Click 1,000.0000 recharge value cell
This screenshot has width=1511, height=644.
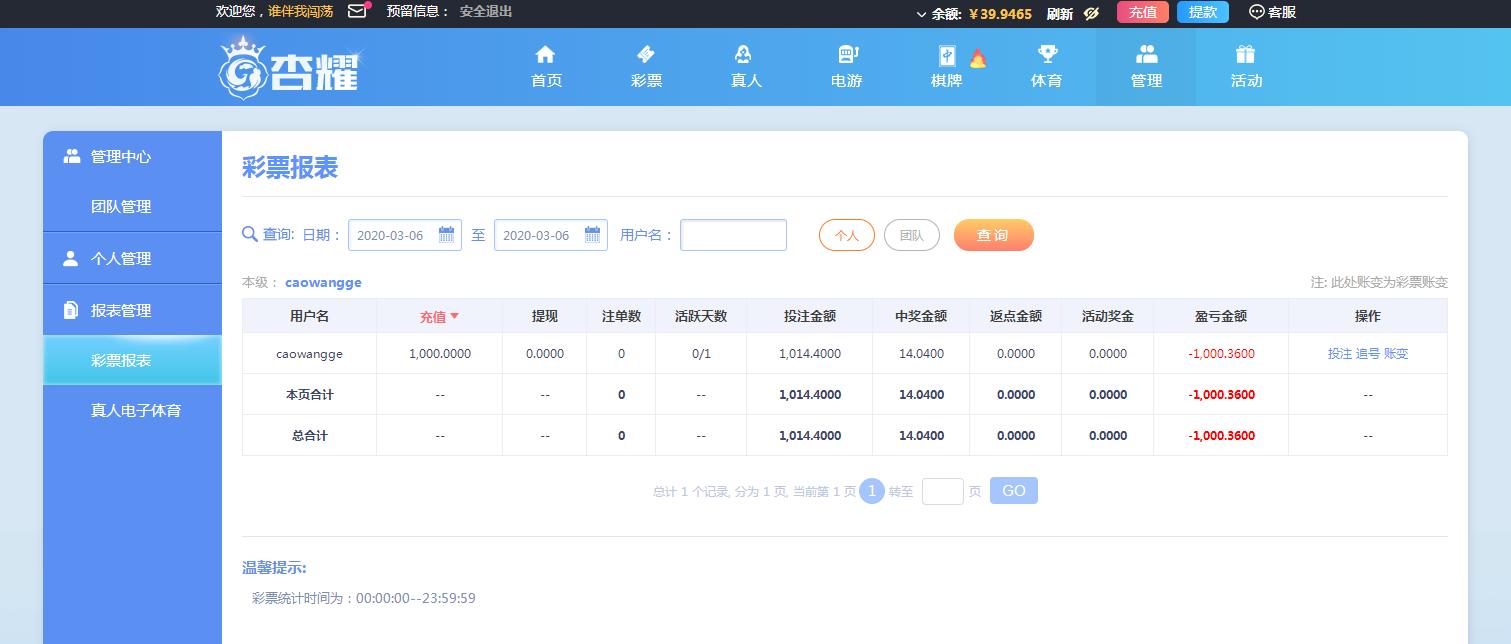tap(440, 354)
